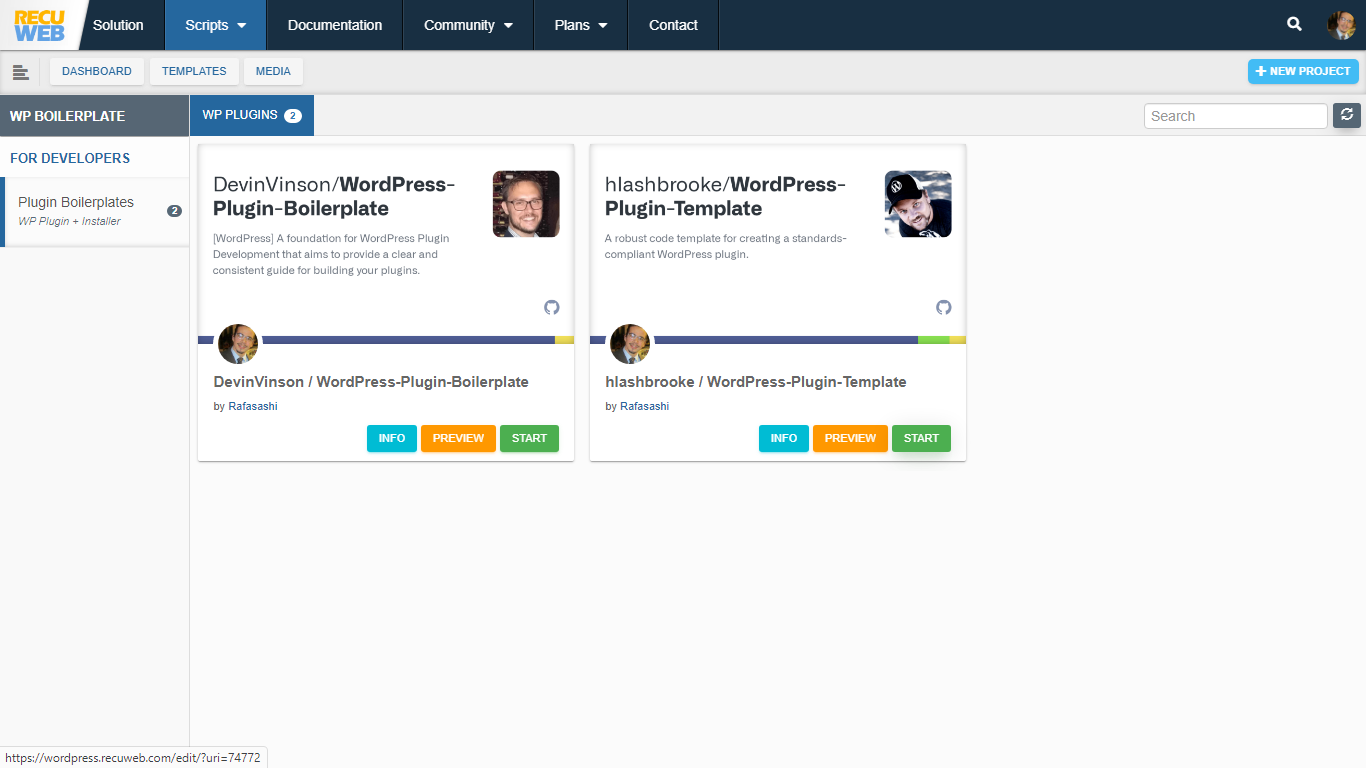Click the DevinVinson / WordPress-Plugin-Boilerplate title
Viewport: 1366px width, 768px height.
click(x=371, y=382)
